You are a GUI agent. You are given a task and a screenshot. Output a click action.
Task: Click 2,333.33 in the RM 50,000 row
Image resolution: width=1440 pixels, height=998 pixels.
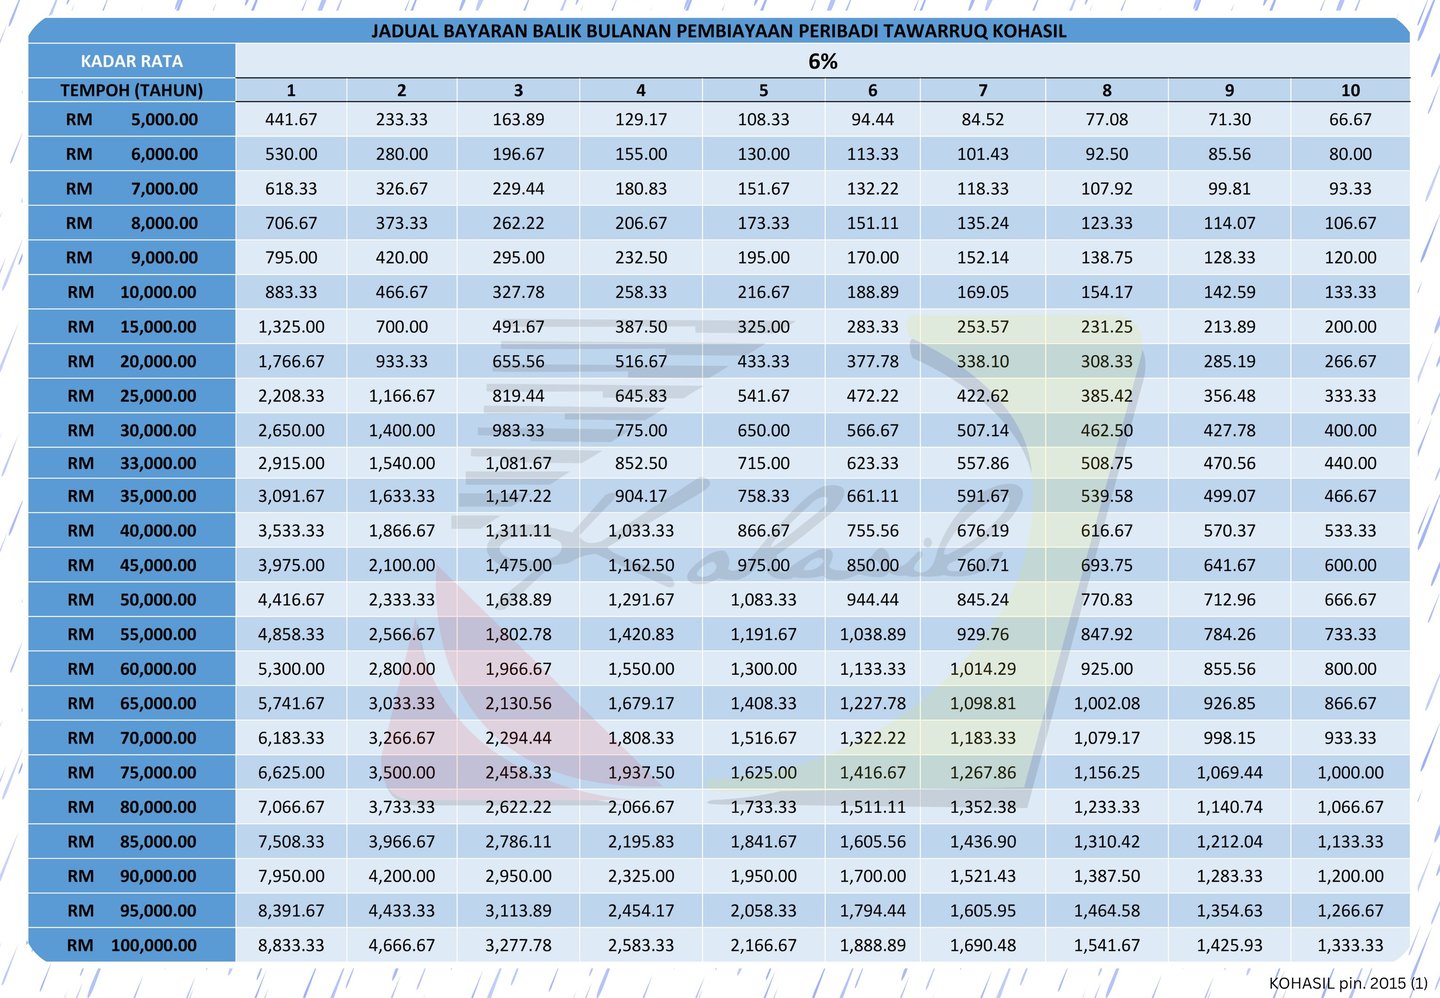(x=401, y=600)
